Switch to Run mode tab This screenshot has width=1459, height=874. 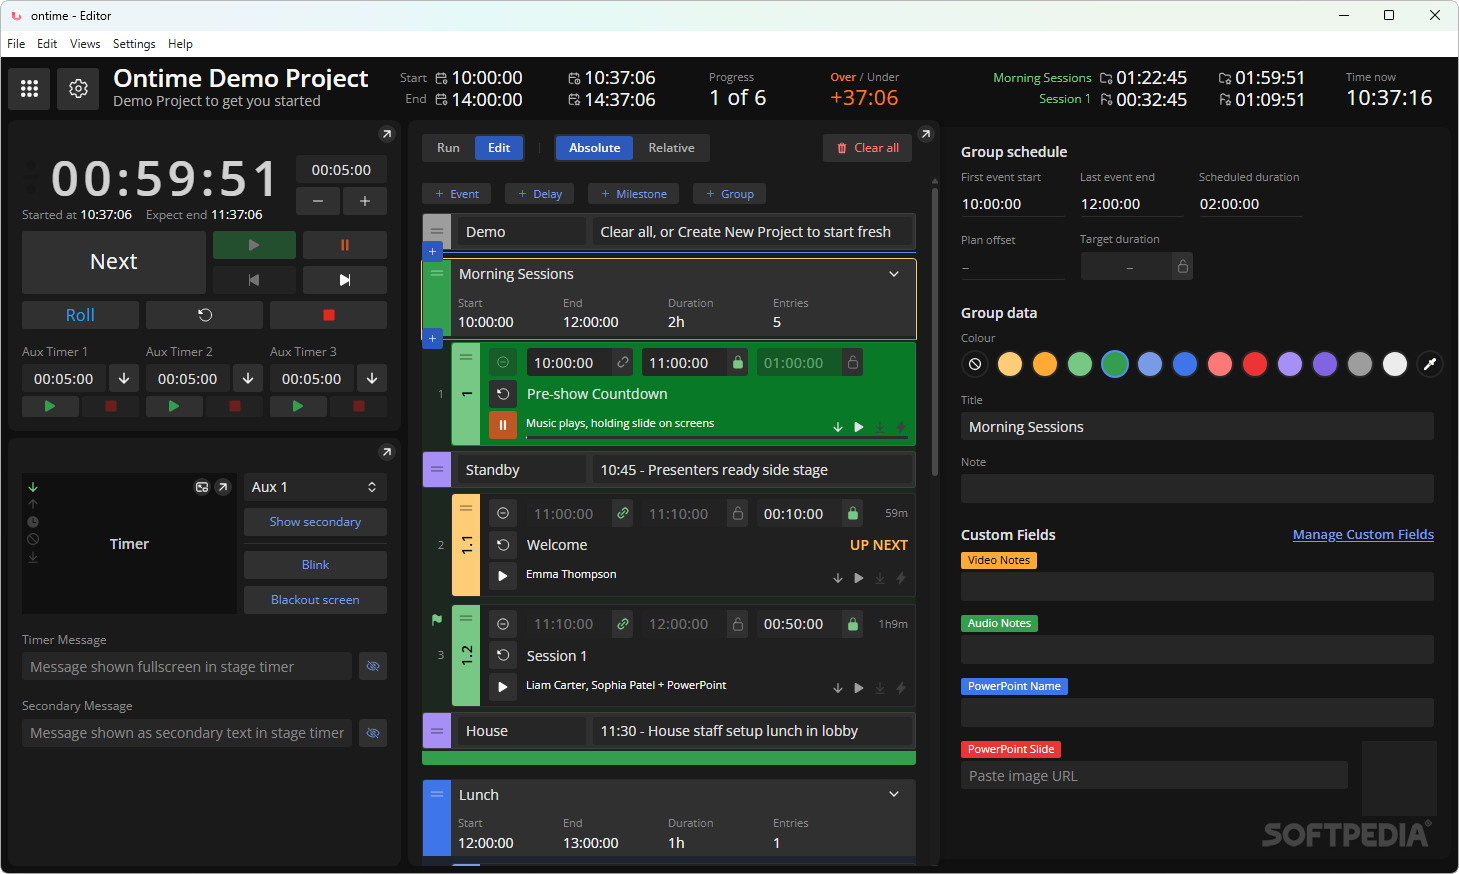(x=448, y=148)
